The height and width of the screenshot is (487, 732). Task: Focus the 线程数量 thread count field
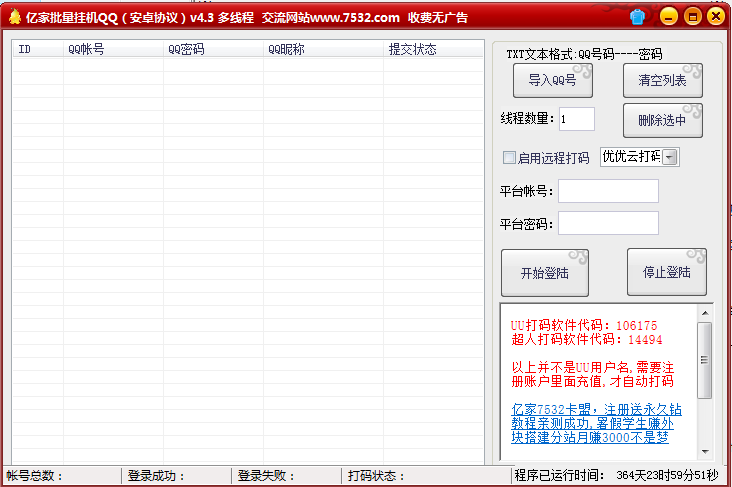pyautogui.click(x=577, y=119)
